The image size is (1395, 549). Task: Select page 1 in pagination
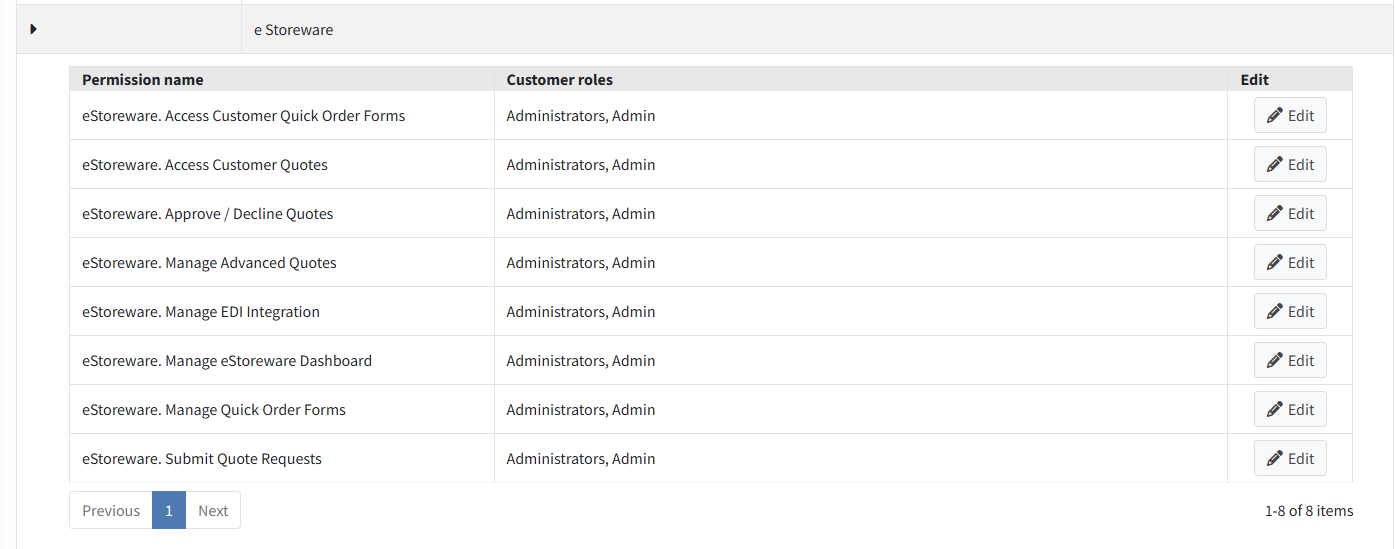click(x=169, y=510)
